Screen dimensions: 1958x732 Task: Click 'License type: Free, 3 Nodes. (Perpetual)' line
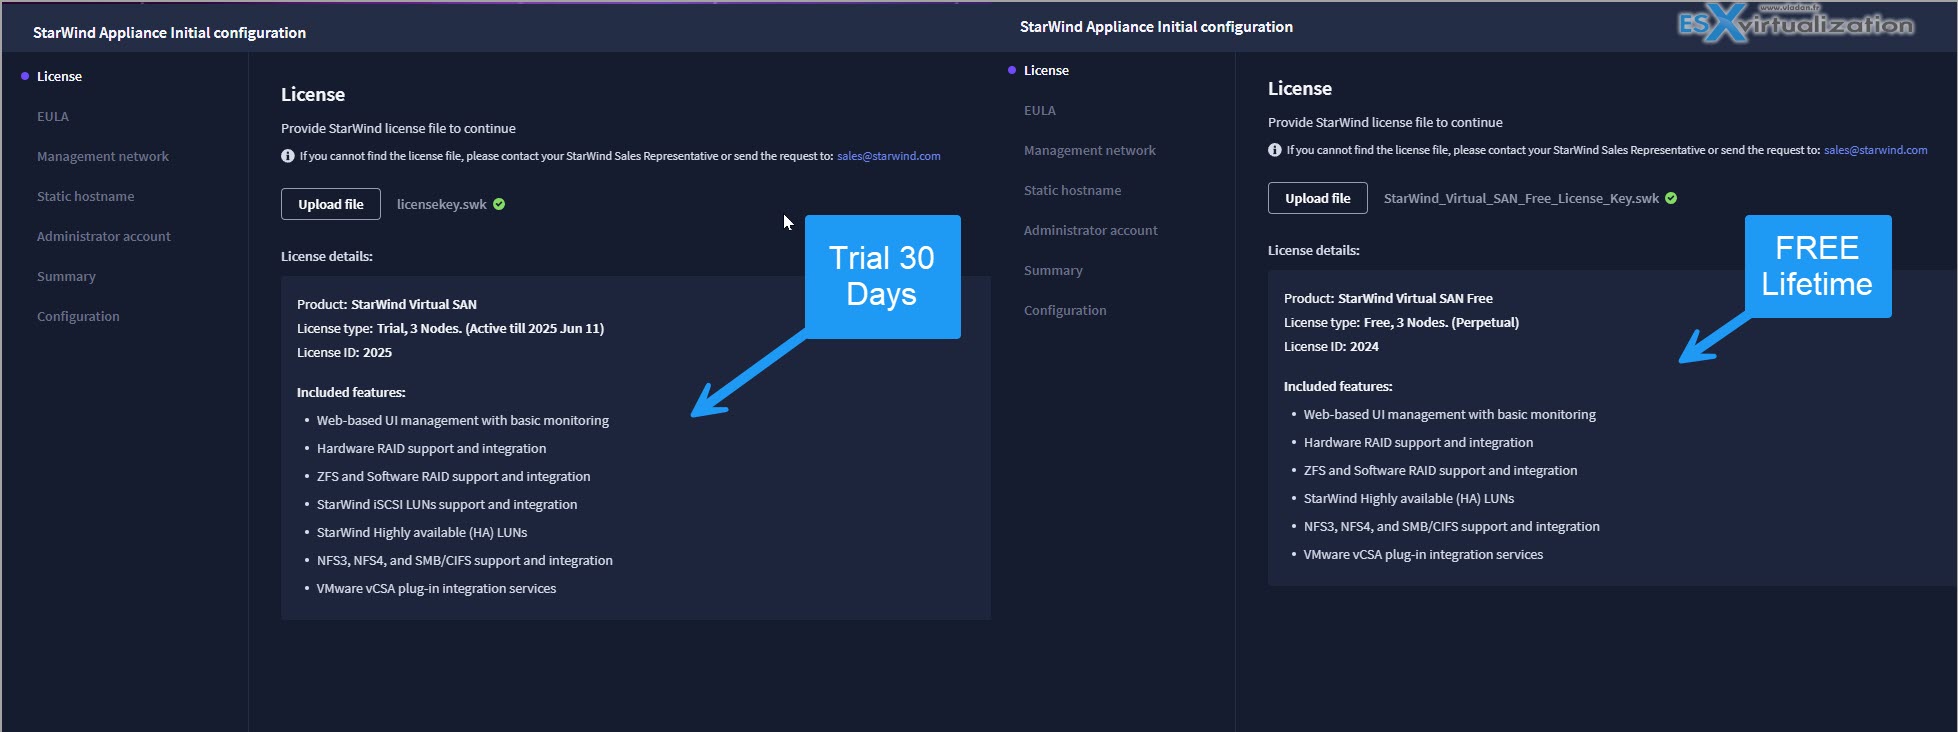coord(1401,322)
